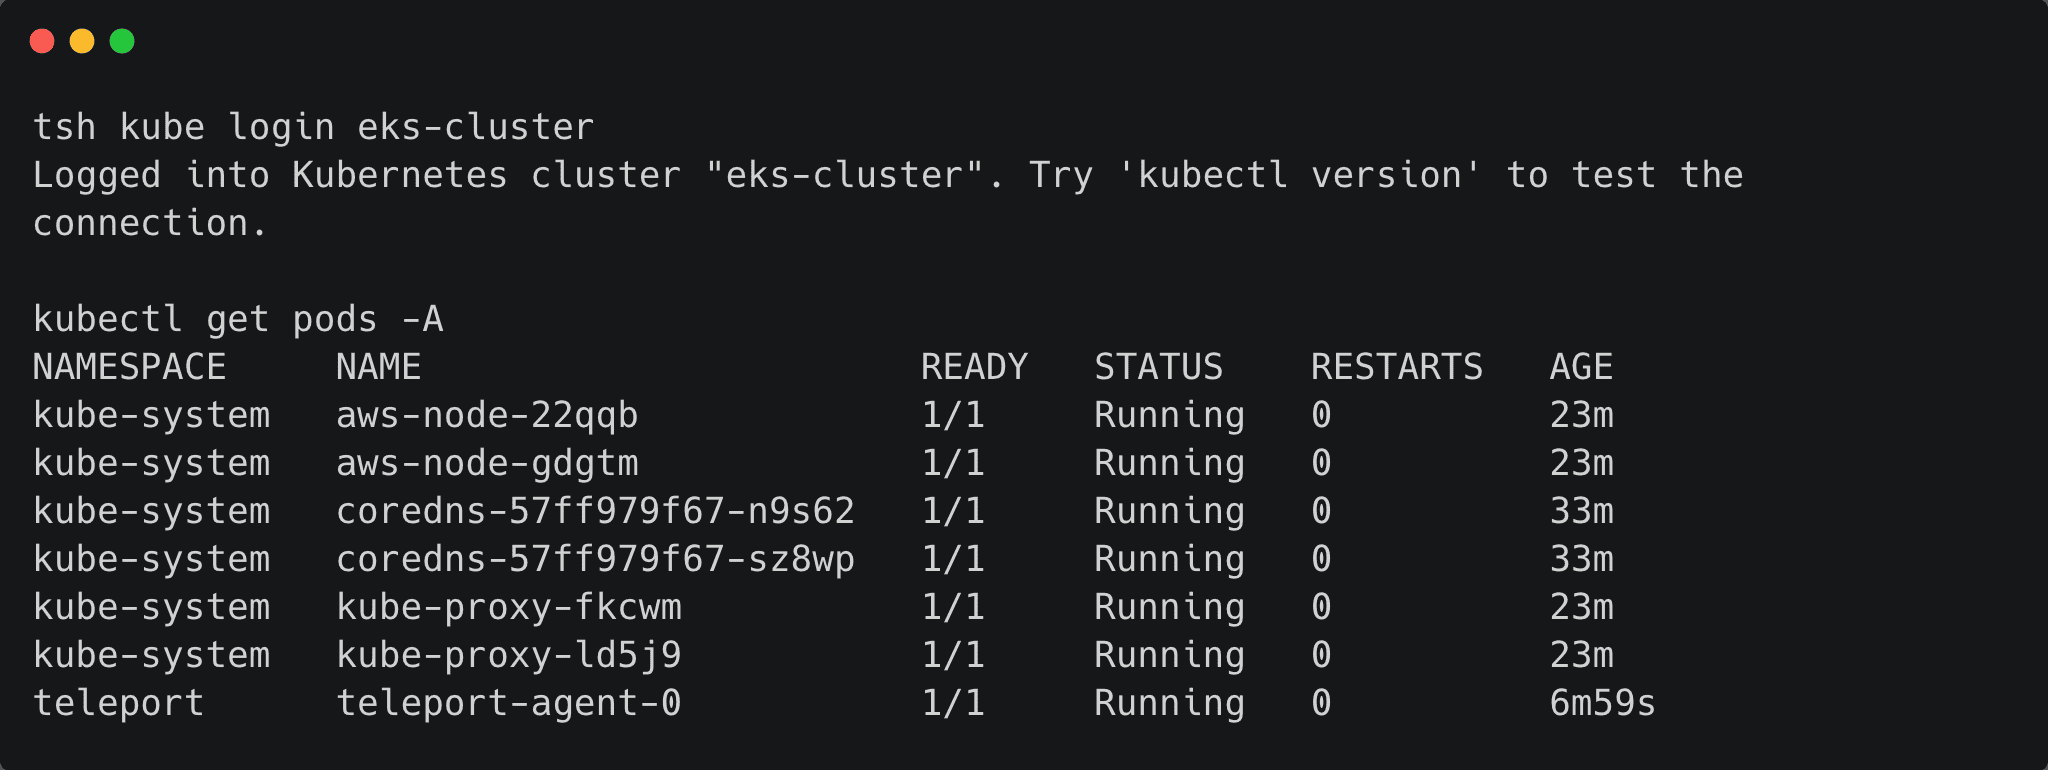Viewport: 2048px width, 770px height.
Task: Click pod name coredns-57ff979f67-n9s62
Action: [595, 511]
